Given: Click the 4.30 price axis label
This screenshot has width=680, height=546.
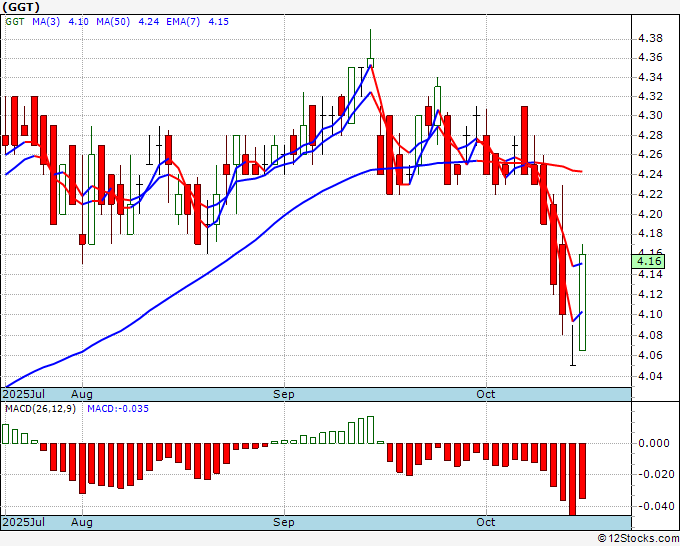Looking at the screenshot, I should [651, 115].
